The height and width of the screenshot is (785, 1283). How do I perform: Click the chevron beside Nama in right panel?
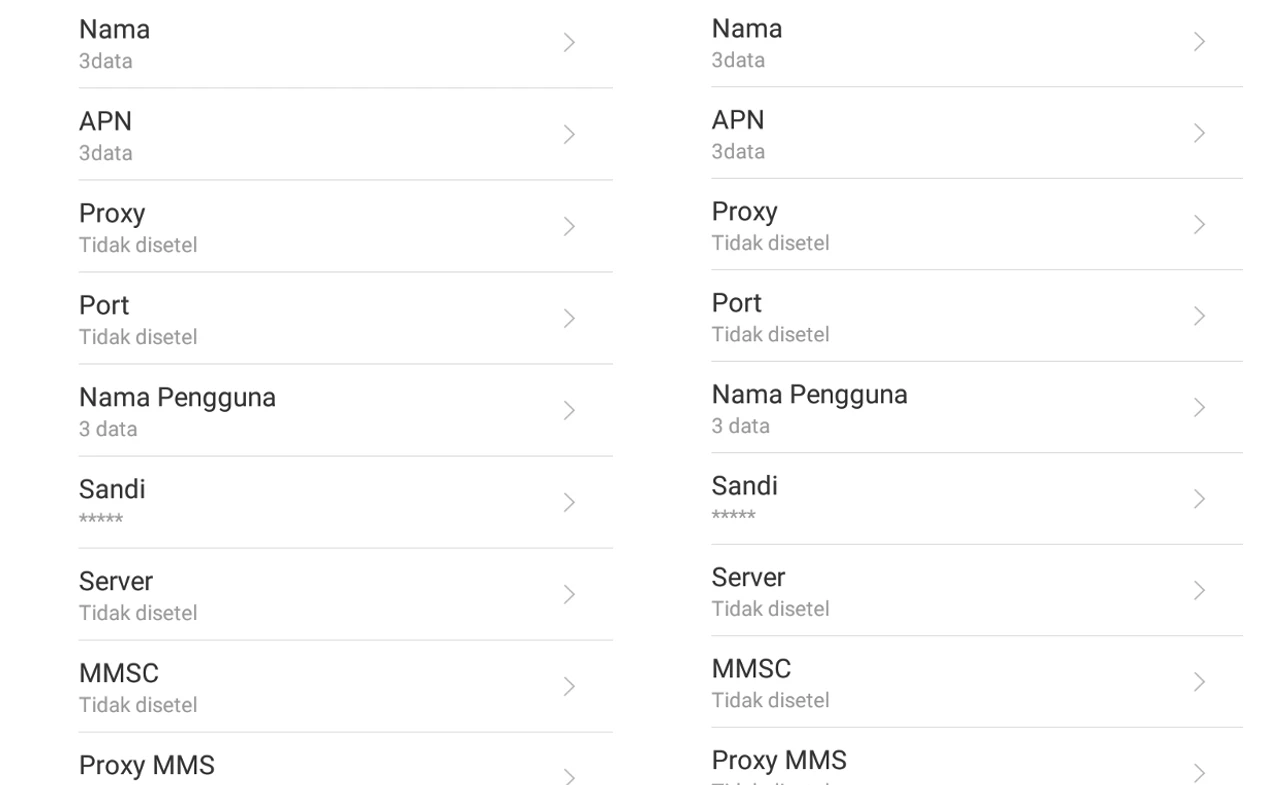coord(1199,42)
